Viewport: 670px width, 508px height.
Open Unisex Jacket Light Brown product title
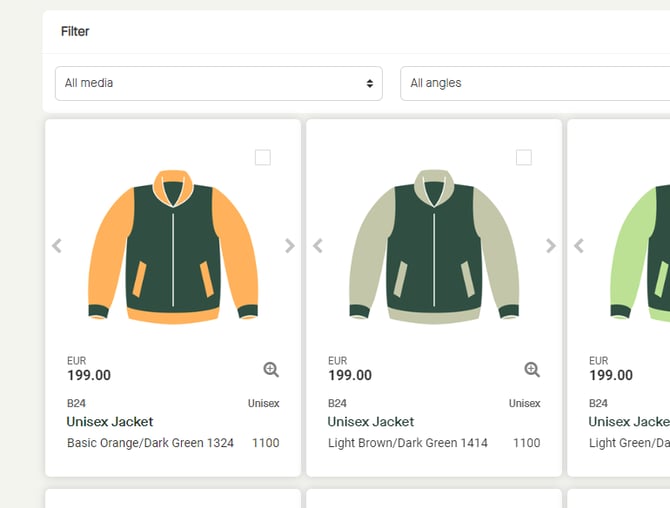[x=371, y=422]
